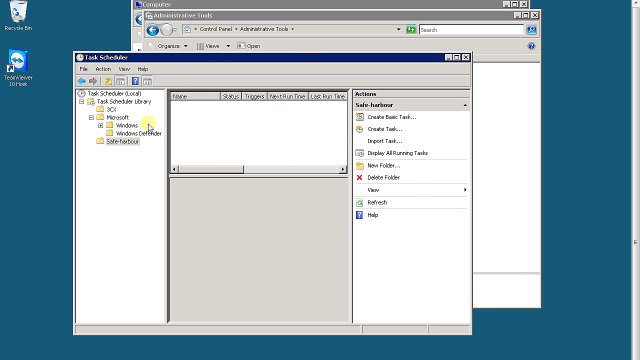This screenshot has height=360, width=640.
Task: Click the search button in Administrative Tools
Action: (x=531, y=29)
